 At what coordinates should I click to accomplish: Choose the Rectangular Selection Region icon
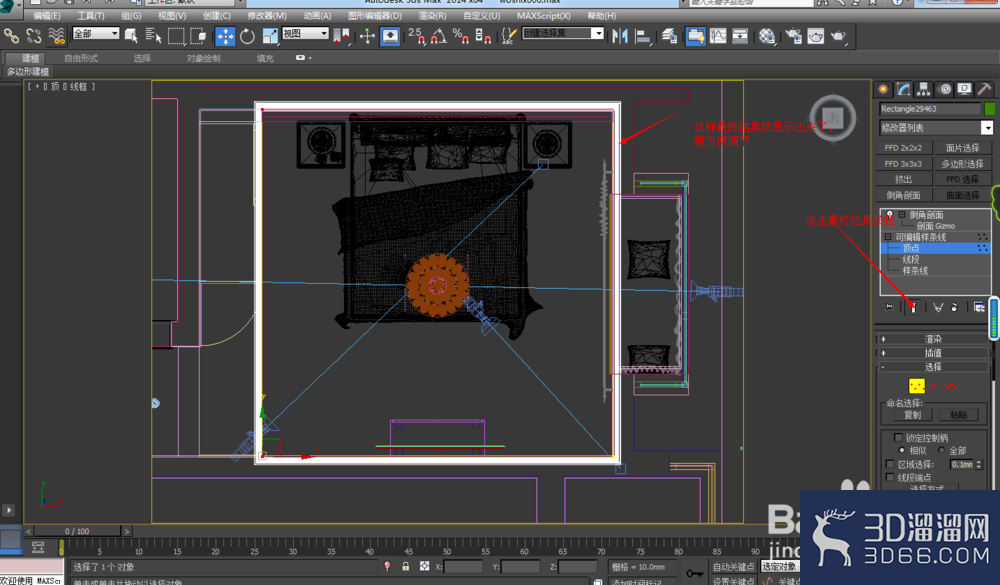tap(175, 36)
